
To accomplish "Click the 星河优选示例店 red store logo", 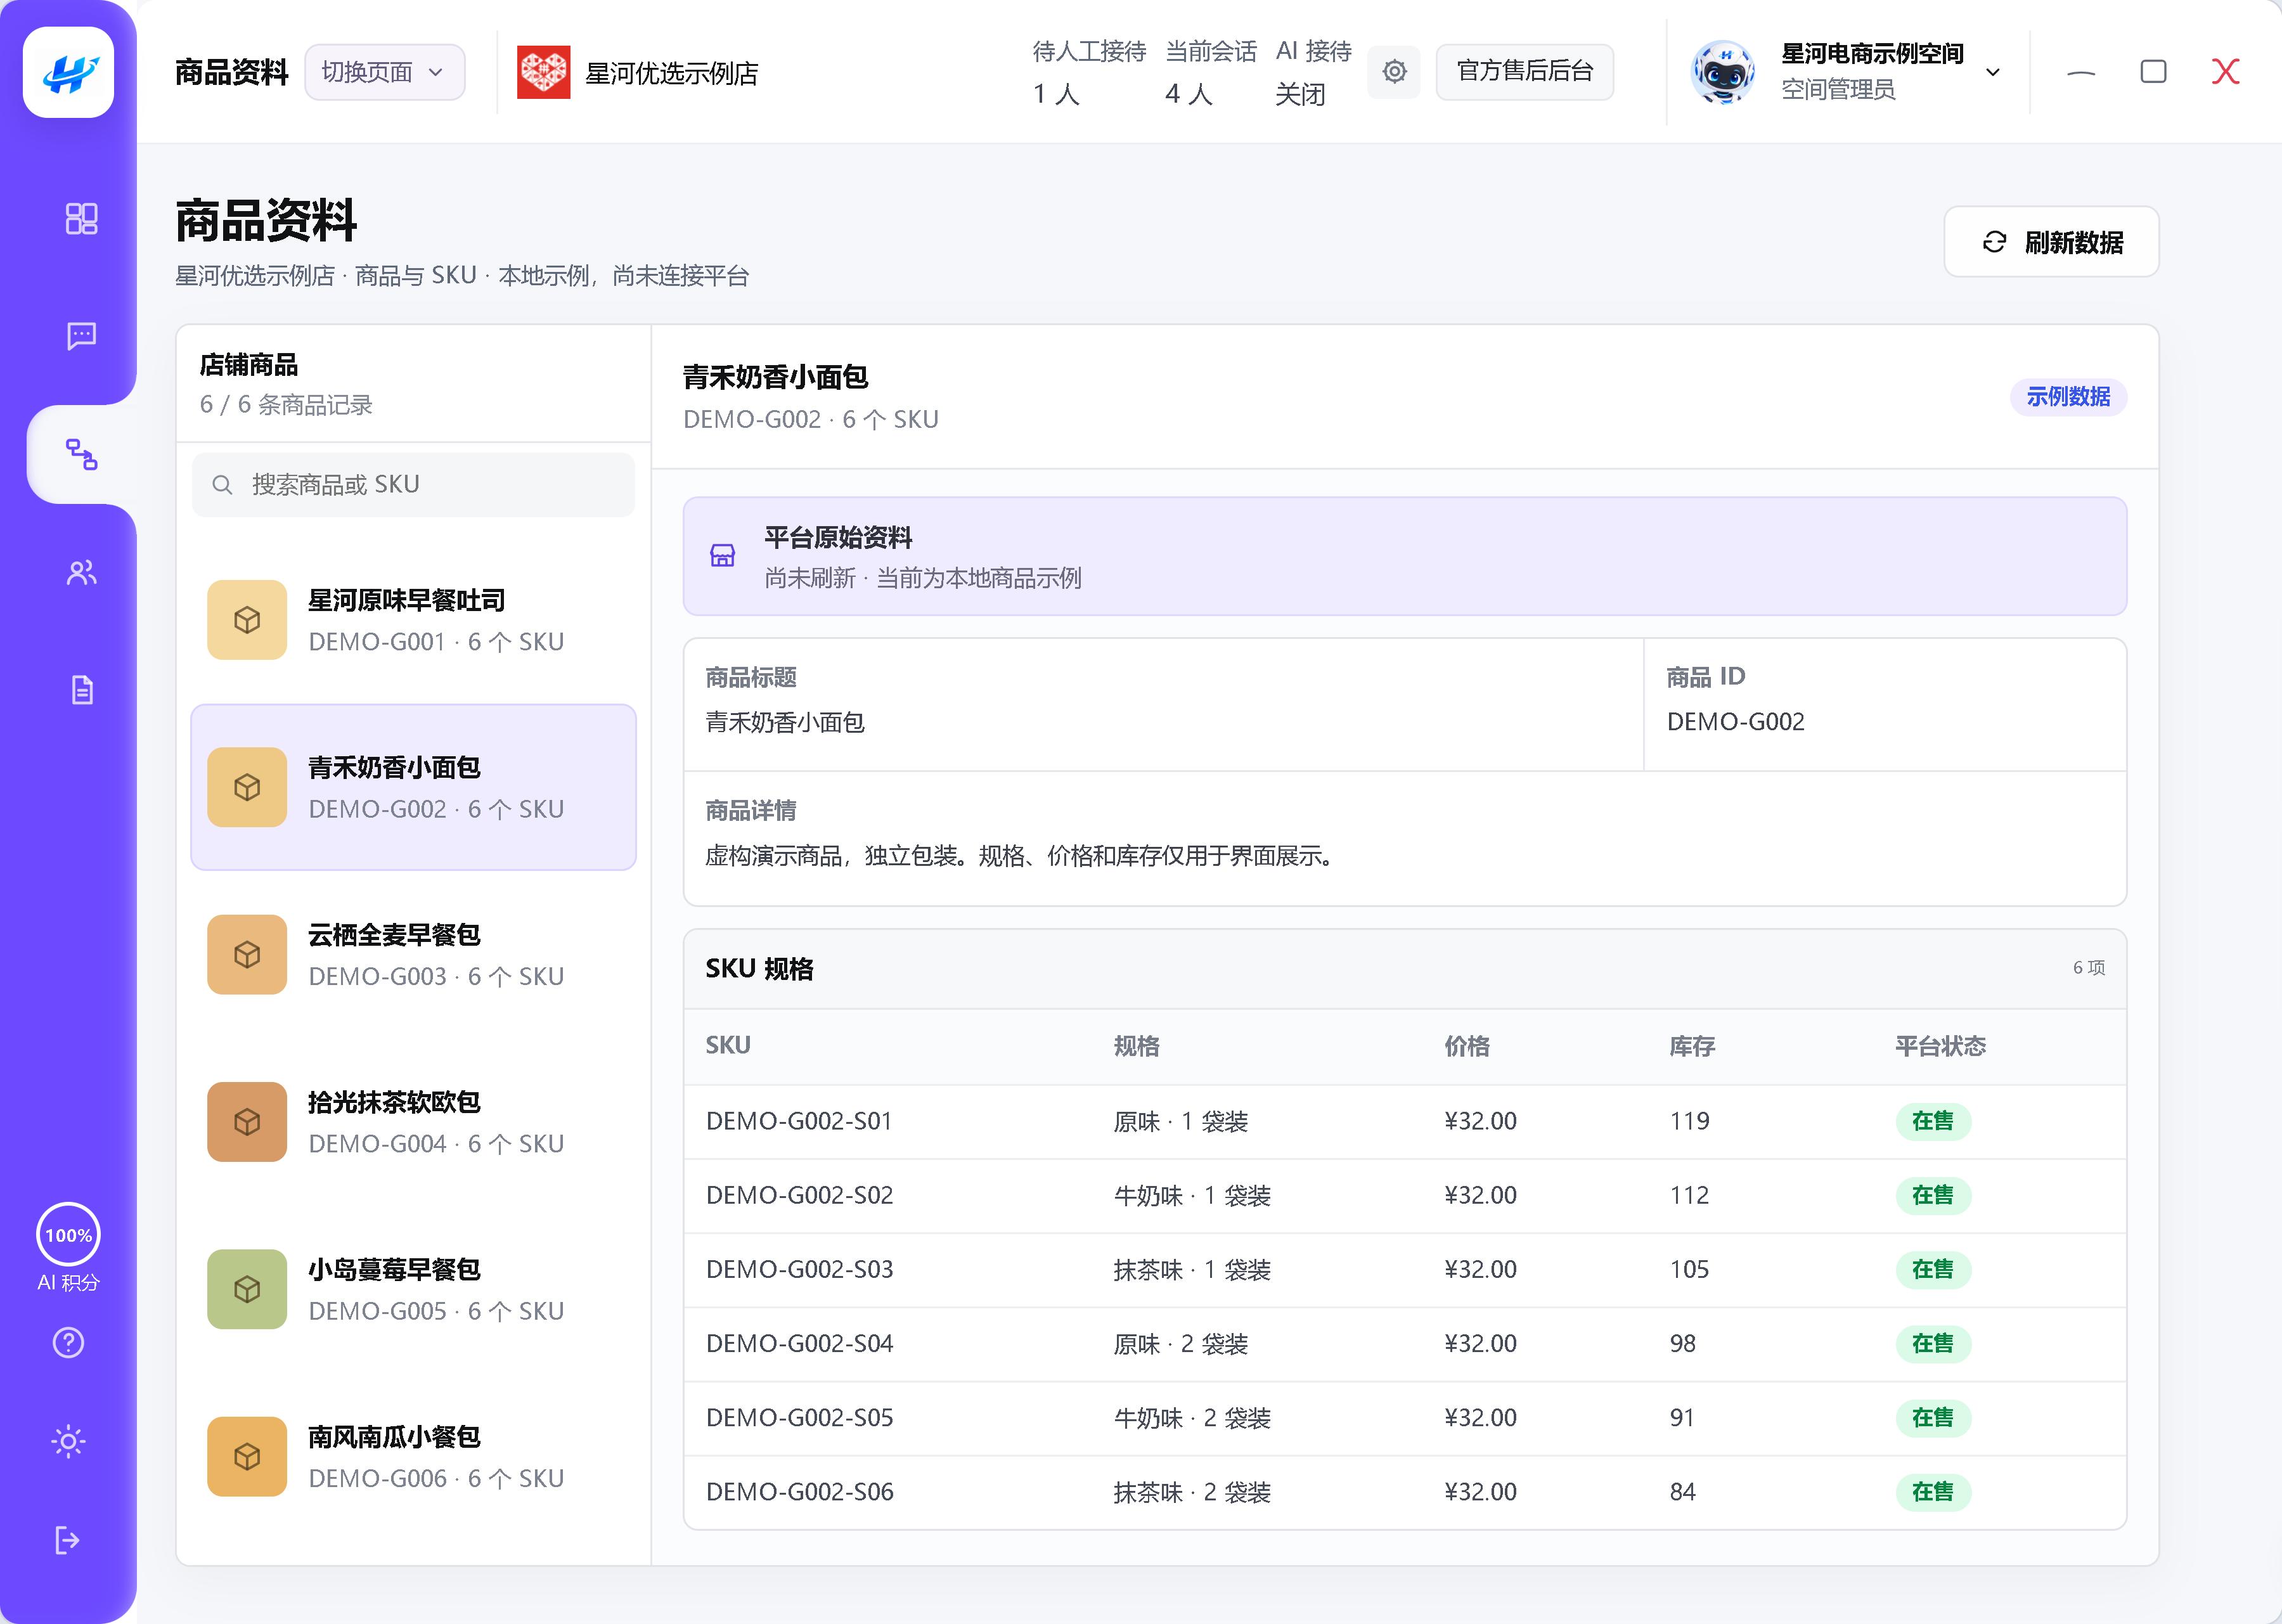I will (x=543, y=72).
